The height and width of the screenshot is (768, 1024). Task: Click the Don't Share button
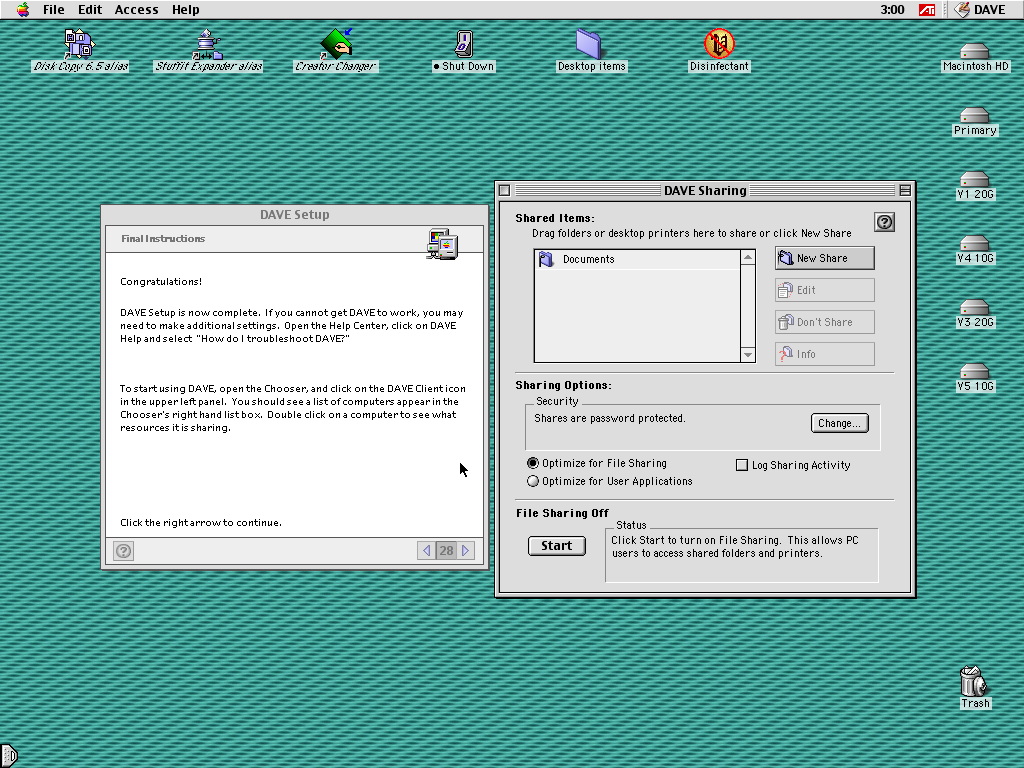(x=825, y=322)
